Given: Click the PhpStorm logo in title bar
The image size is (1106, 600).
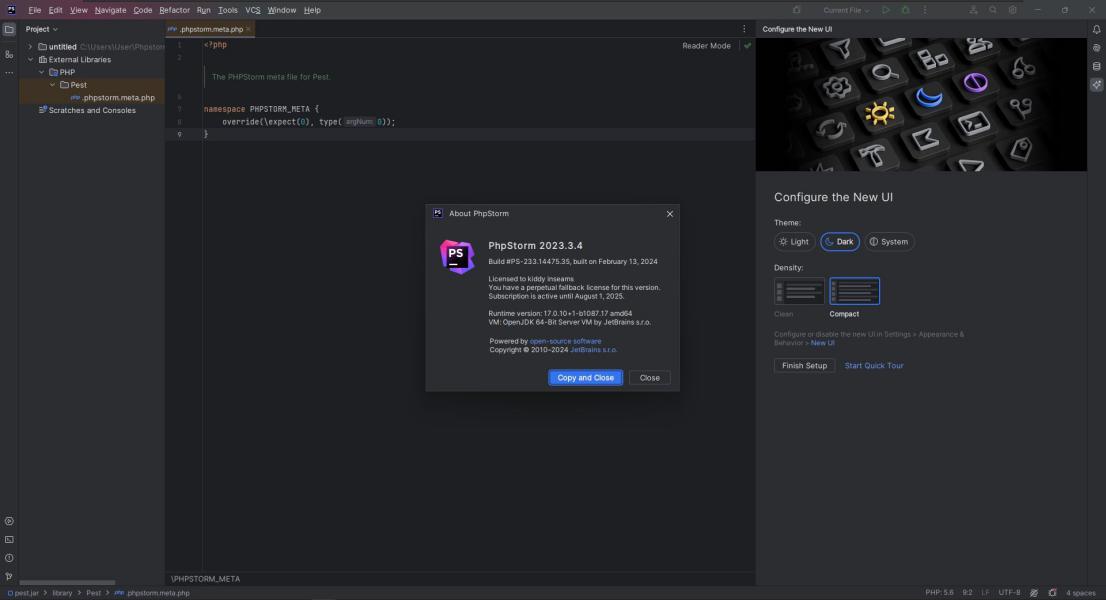Looking at the screenshot, I should pyautogui.click(x=11, y=10).
